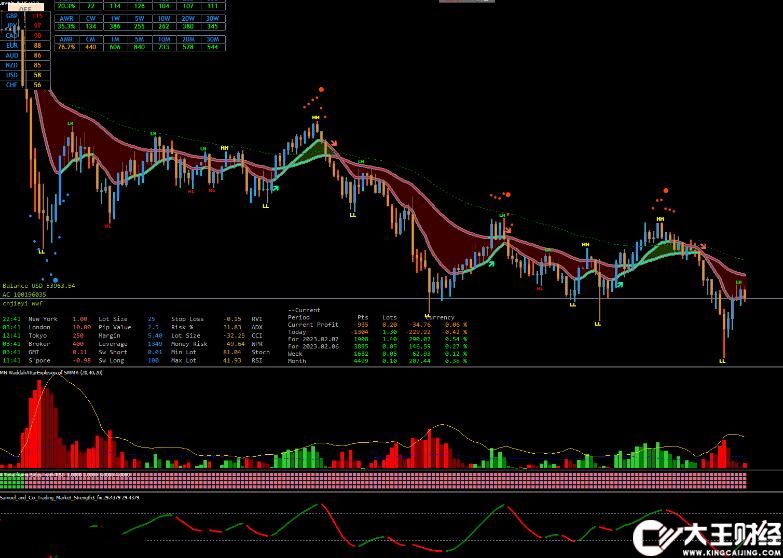Viewport: 783px width, 558px height.
Task: Click the CAD strength value 90
Action: click(x=38, y=35)
